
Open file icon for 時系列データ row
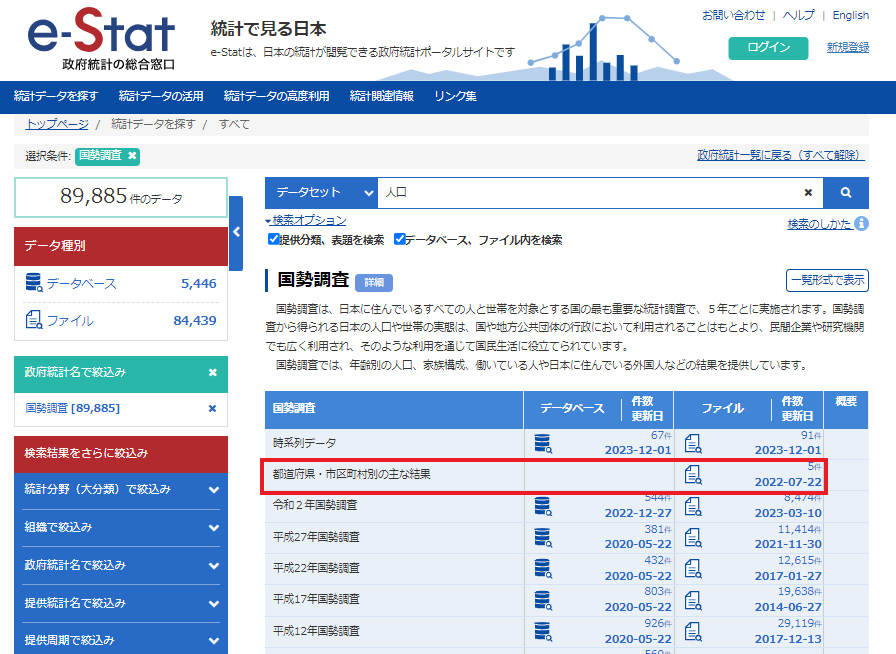pos(693,444)
